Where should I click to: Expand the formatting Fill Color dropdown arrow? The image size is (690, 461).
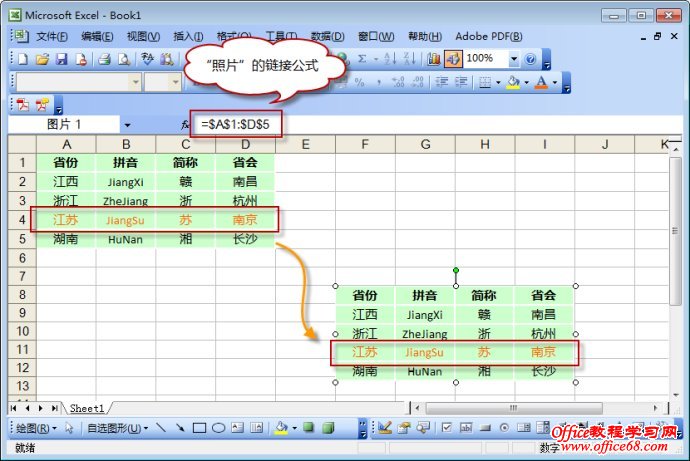coord(527,82)
